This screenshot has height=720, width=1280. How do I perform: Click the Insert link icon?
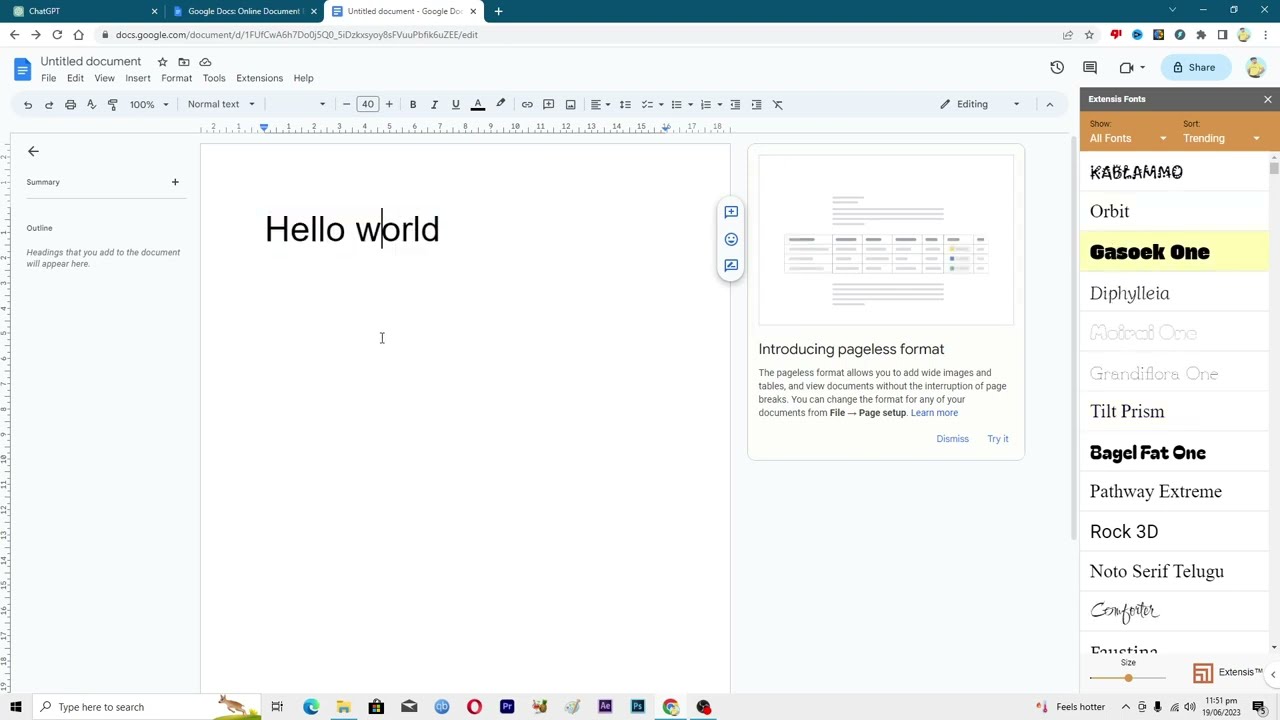[527, 104]
